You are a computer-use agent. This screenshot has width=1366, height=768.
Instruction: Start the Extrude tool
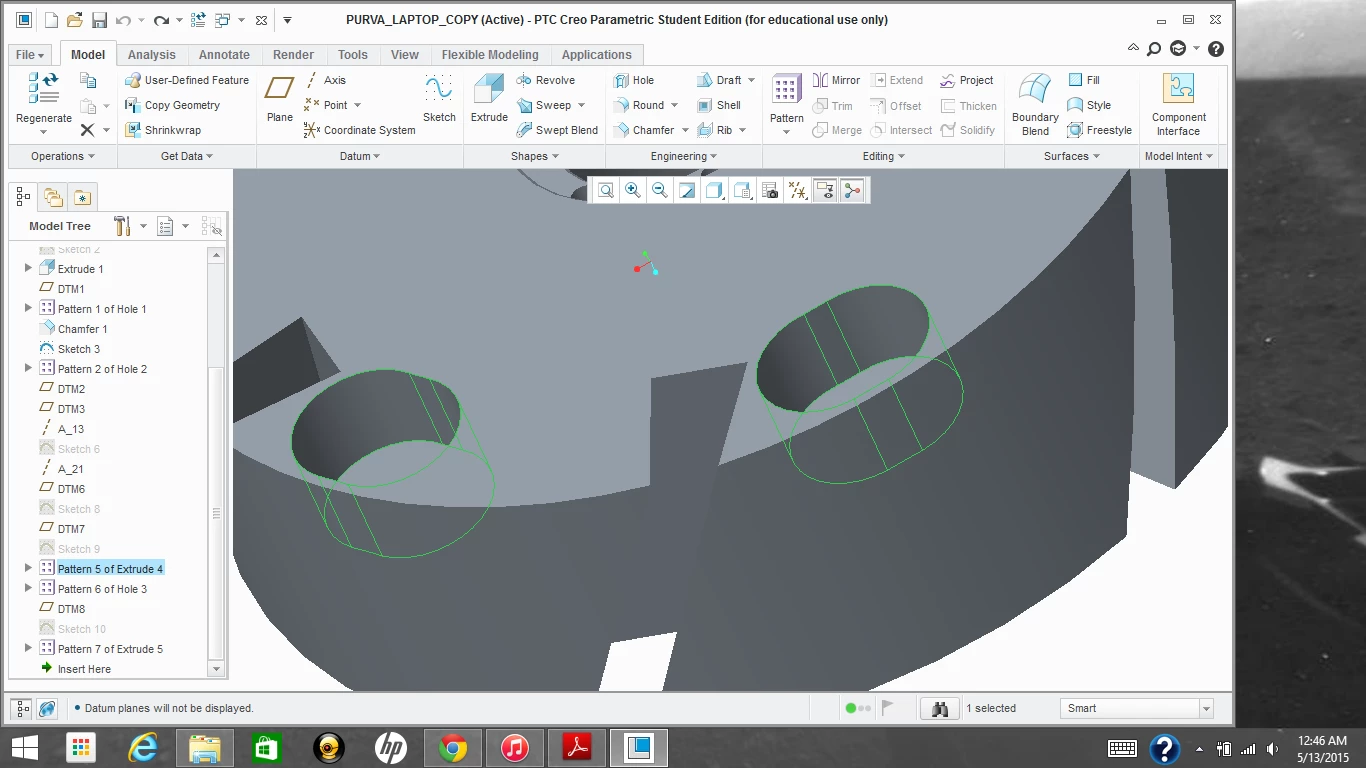(489, 99)
